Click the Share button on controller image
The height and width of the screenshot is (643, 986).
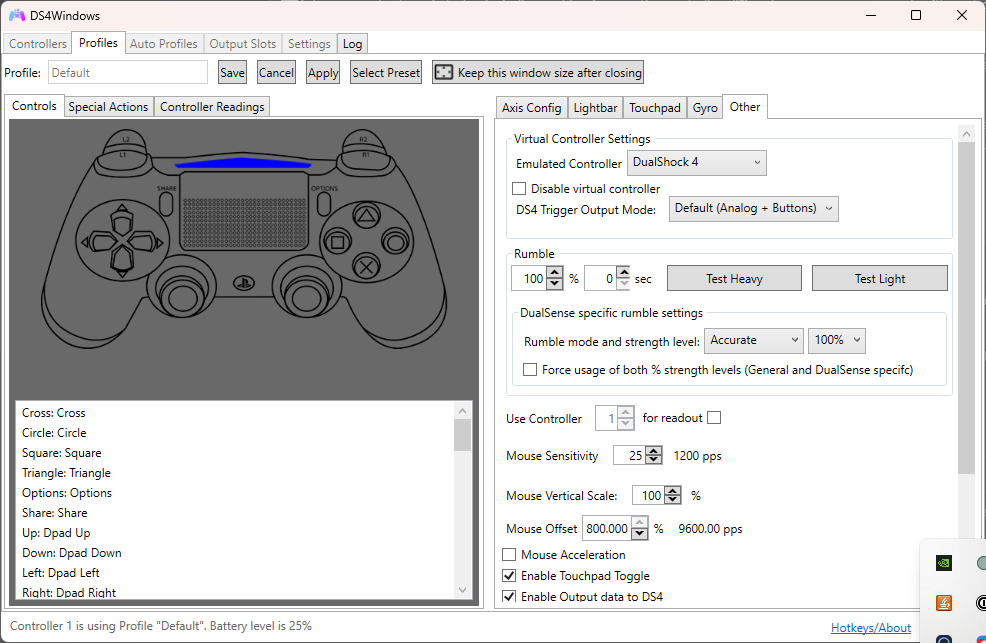[x=166, y=203]
